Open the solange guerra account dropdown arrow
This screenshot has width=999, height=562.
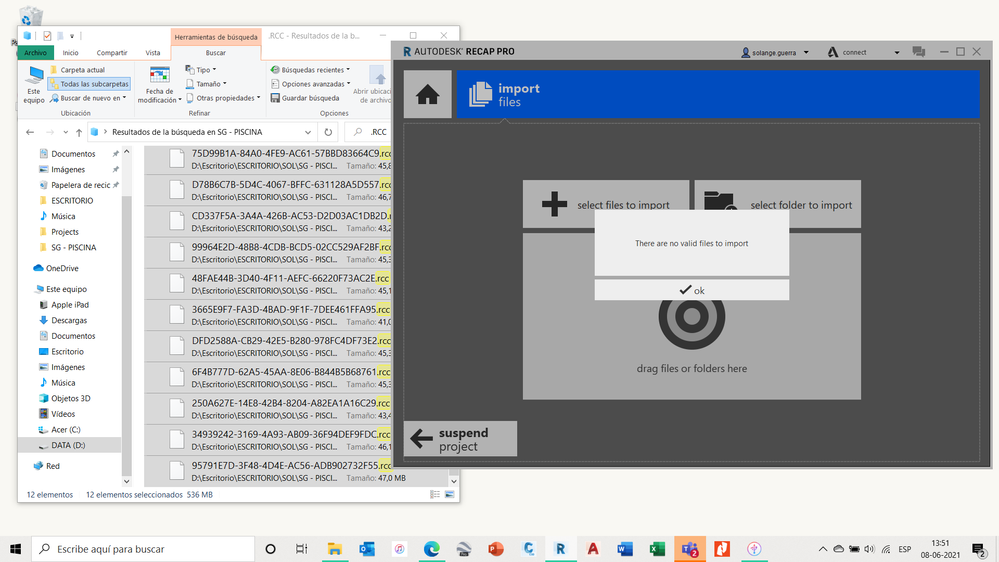(x=806, y=52)
